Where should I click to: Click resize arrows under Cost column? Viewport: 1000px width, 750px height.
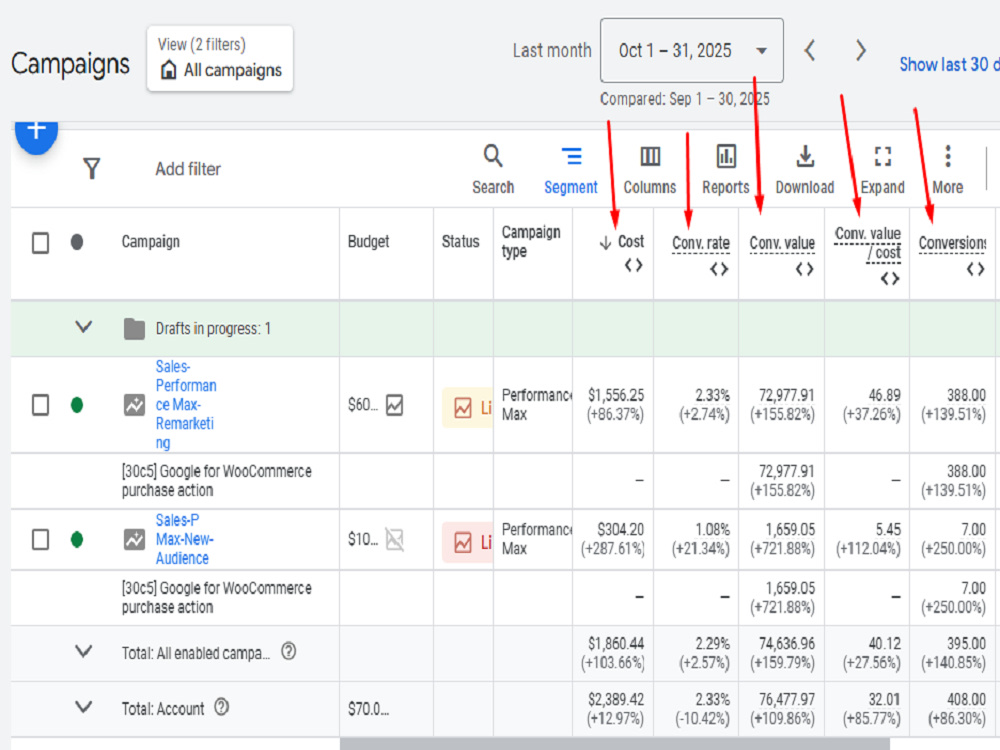[633, 265]
